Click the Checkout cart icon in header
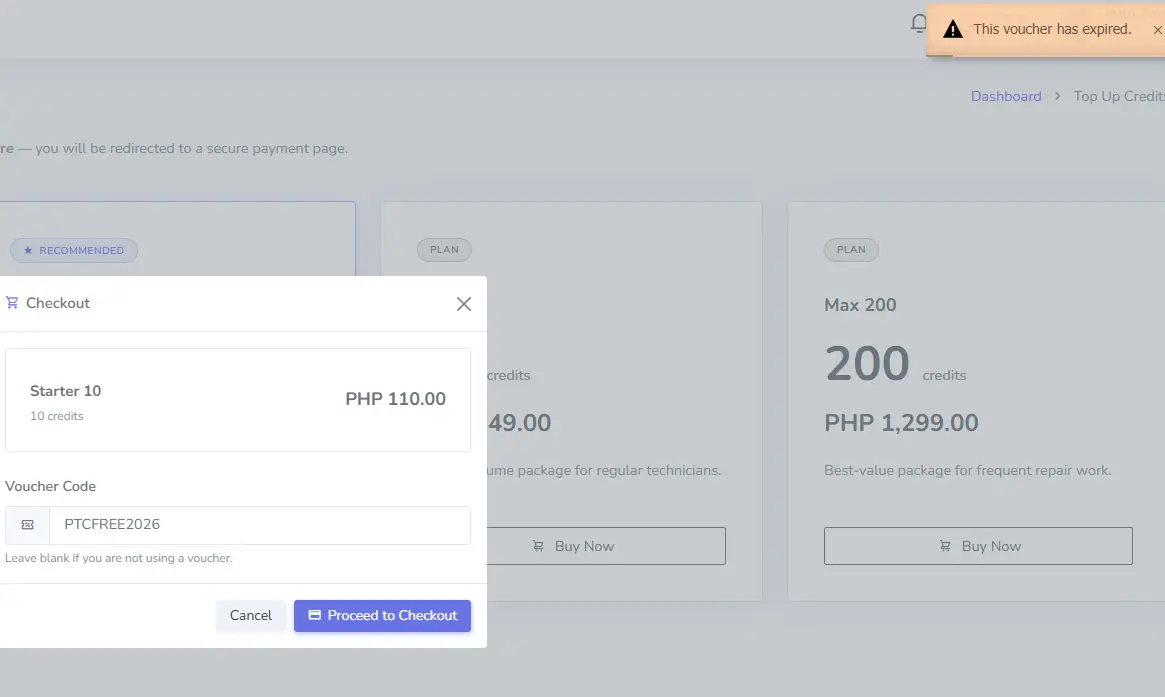The height and width of the screenshot is (697, 1165). [12, 302]
